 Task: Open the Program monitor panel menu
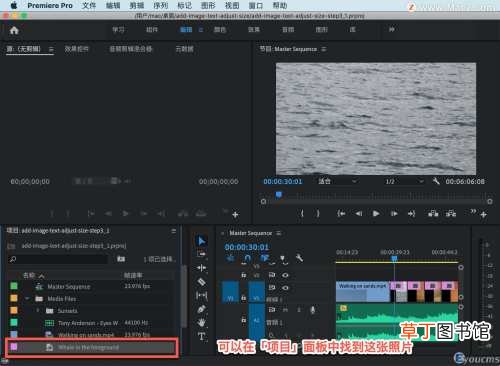[324, 49]
